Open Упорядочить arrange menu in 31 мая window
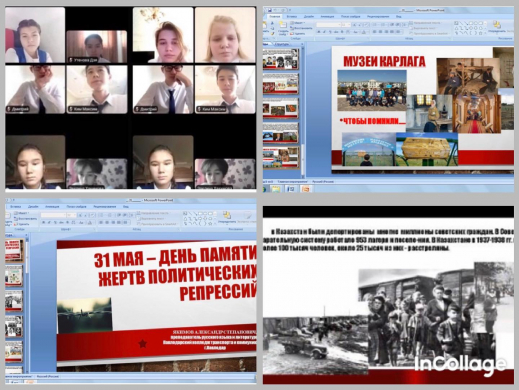This screenshot has height=390, width=519. click(x=227, y=218)
